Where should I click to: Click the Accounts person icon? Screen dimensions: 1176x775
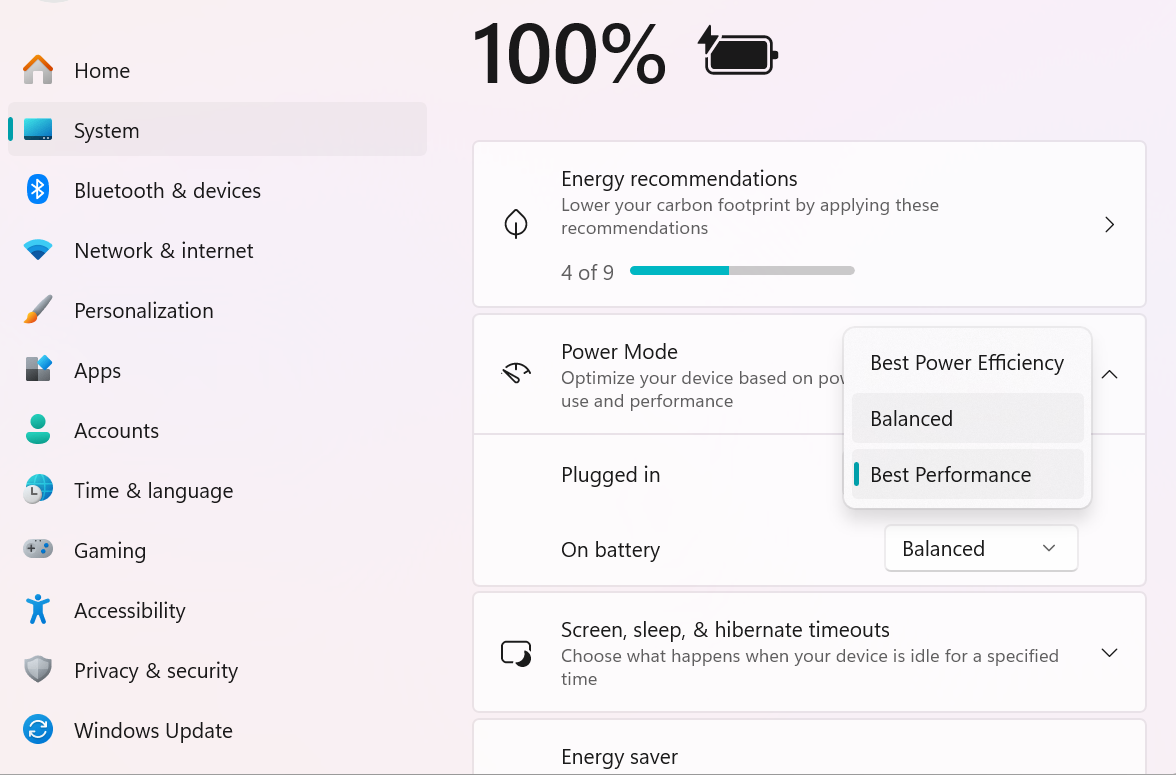[x=38, y=430]
